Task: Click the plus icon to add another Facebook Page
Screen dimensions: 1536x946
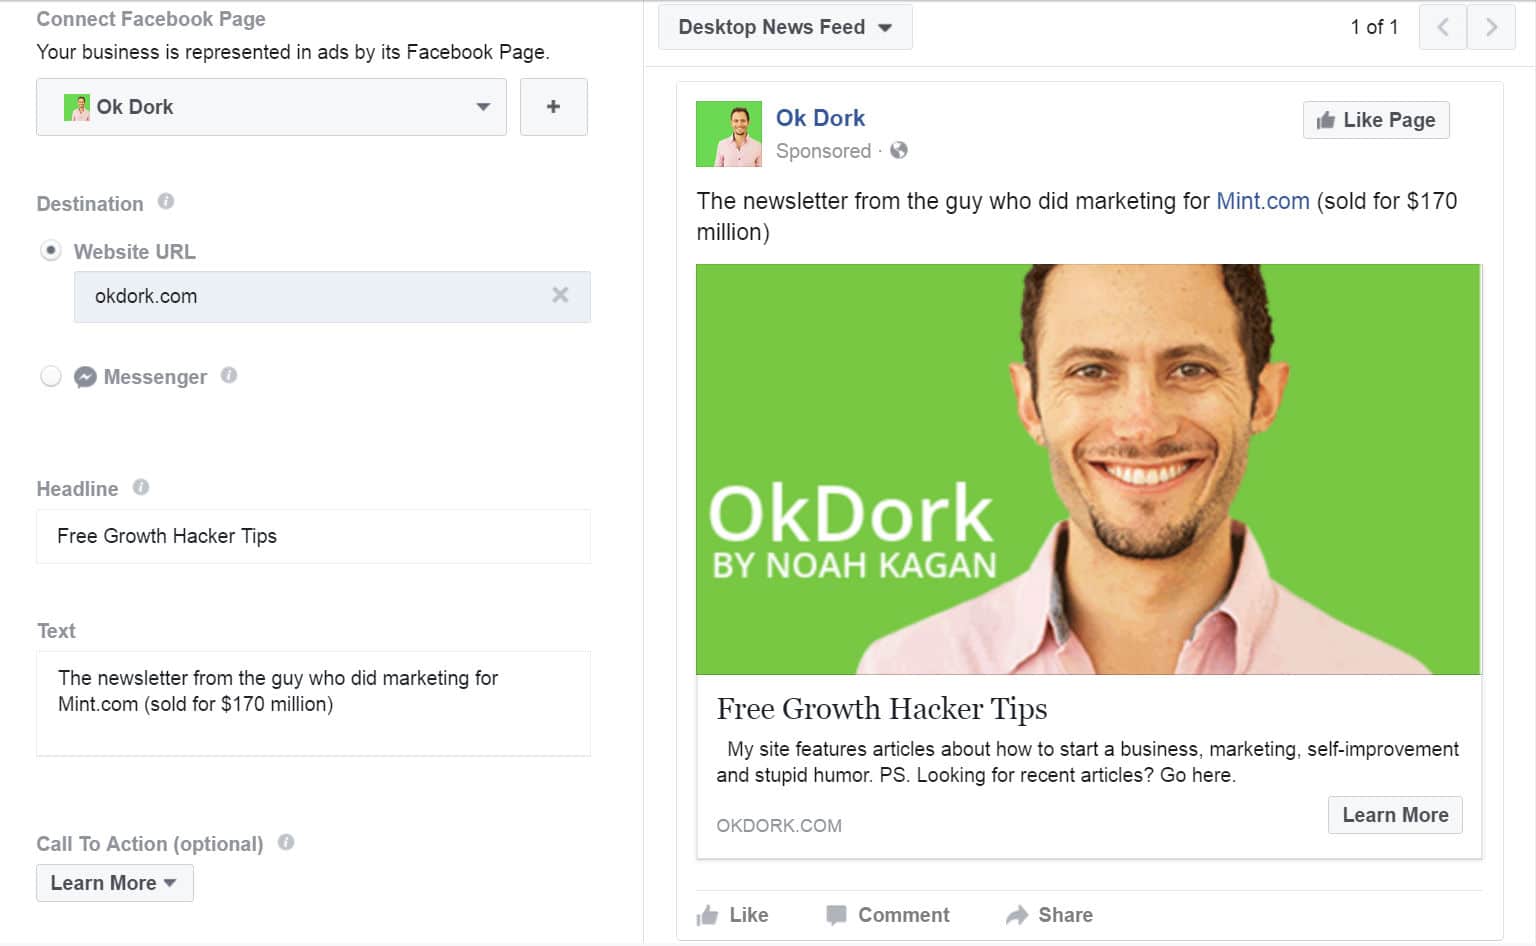Action: click(x=554, y=106)
